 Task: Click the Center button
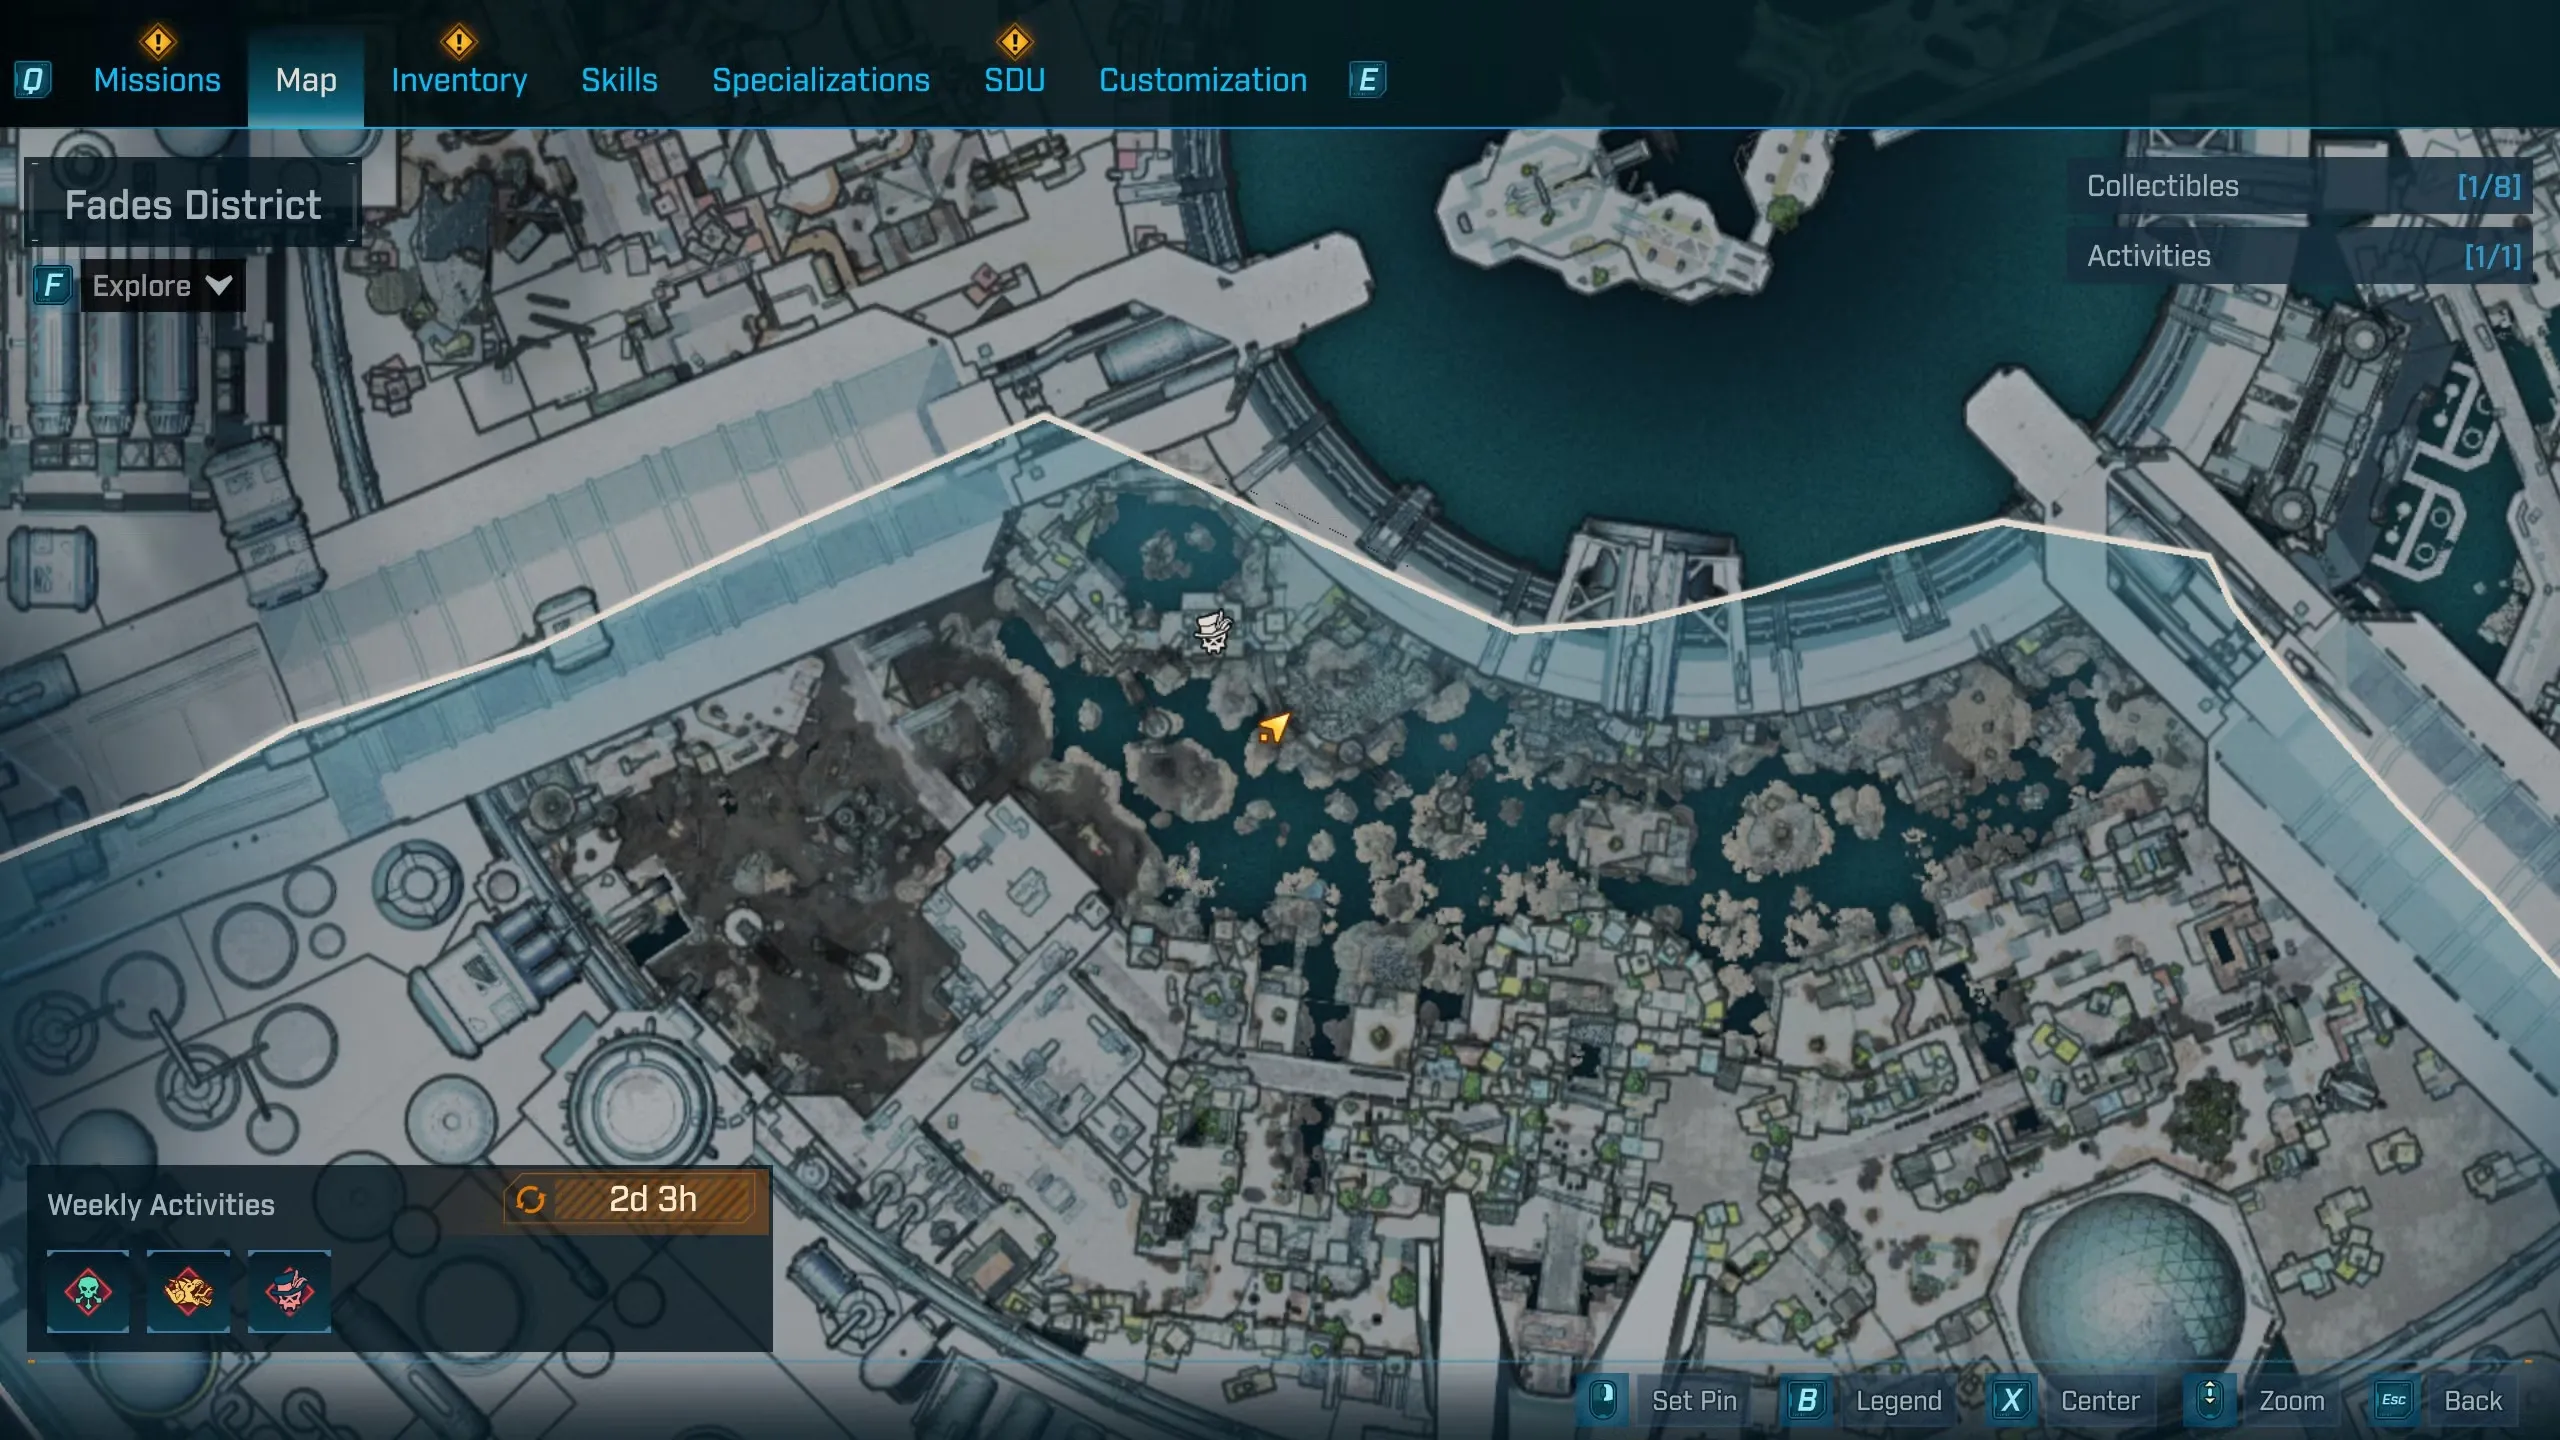[2099, 1400]
